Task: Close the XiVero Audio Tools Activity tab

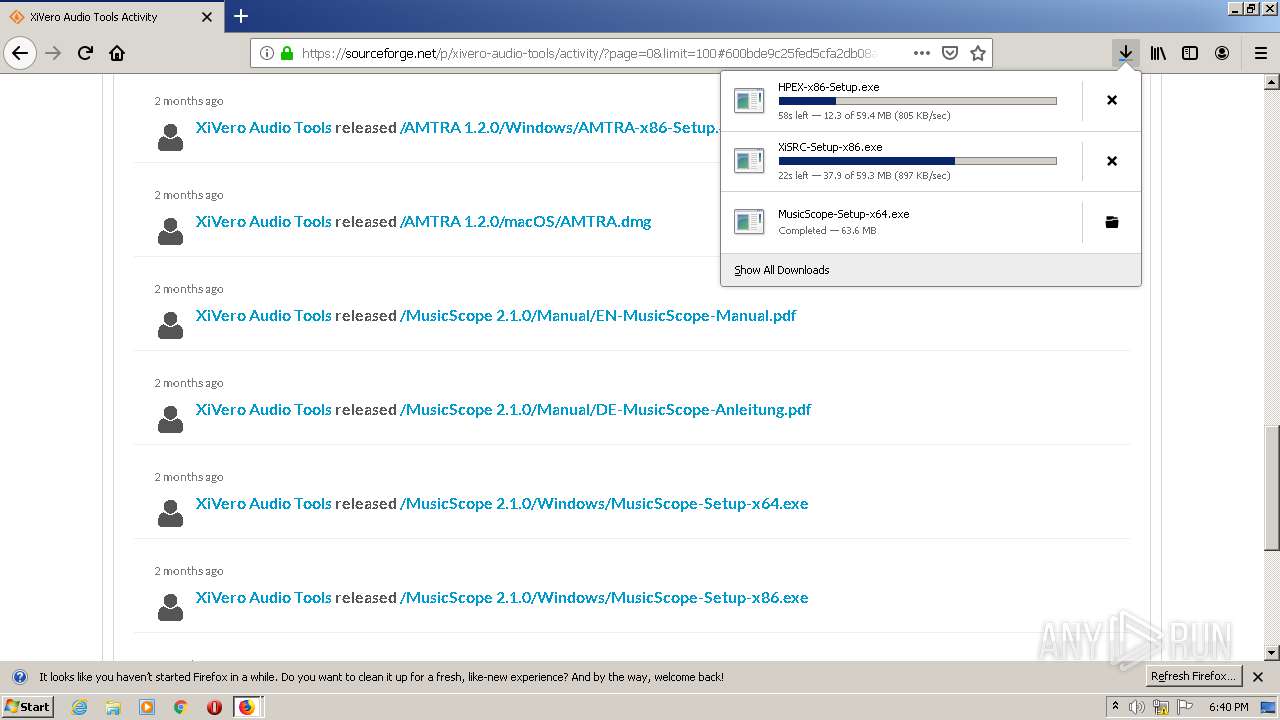Action: pyautogui.click(x=207, y=17)
